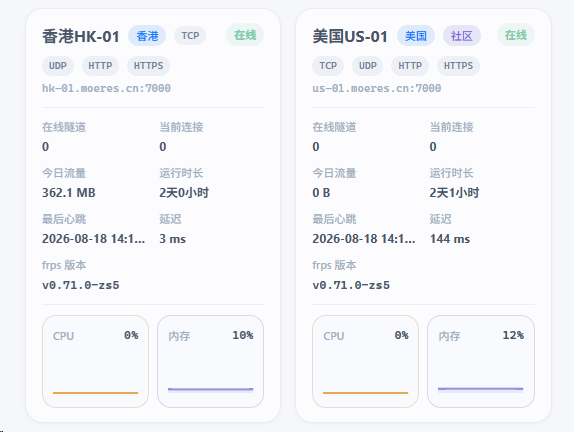The height and width of the screenshot is (432, 574).
Task: Copy the us-01.moeres.cn:7000 address
Action: [377, 88]
